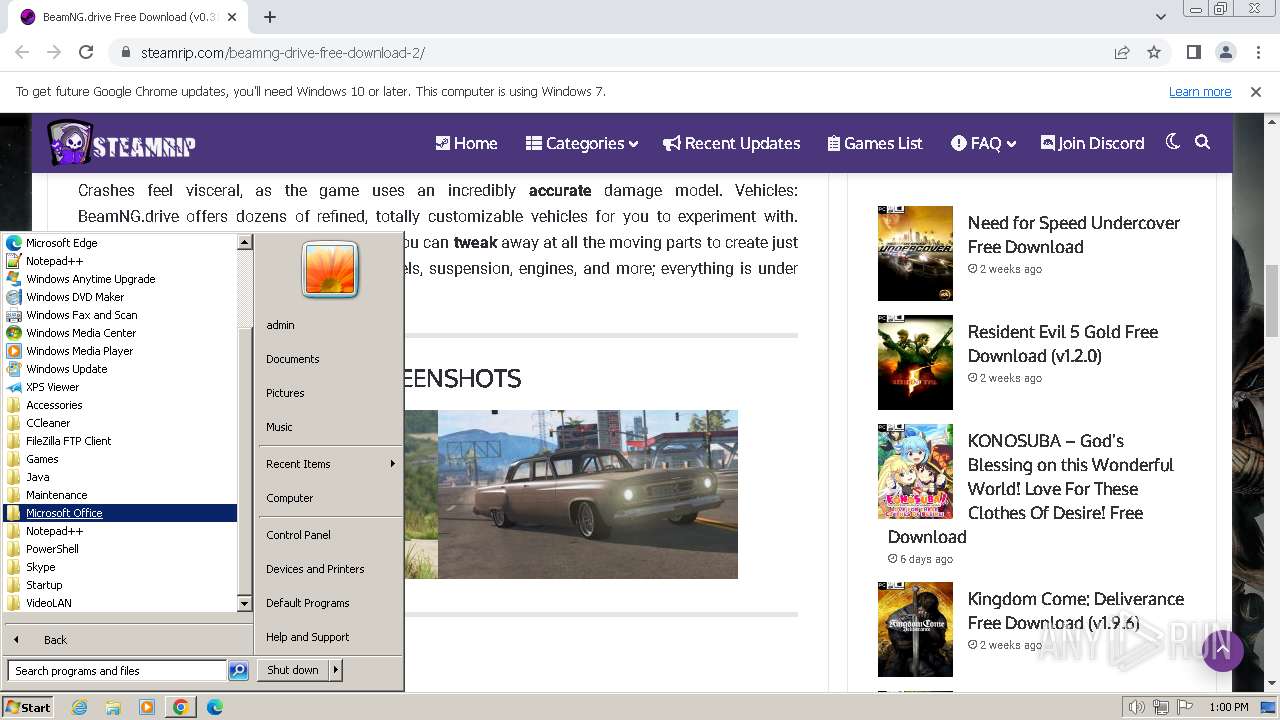The image size is (1280, 720).
Task: Open Resident Evil 5 Gold Free Download
Action: pos(1063,344)
